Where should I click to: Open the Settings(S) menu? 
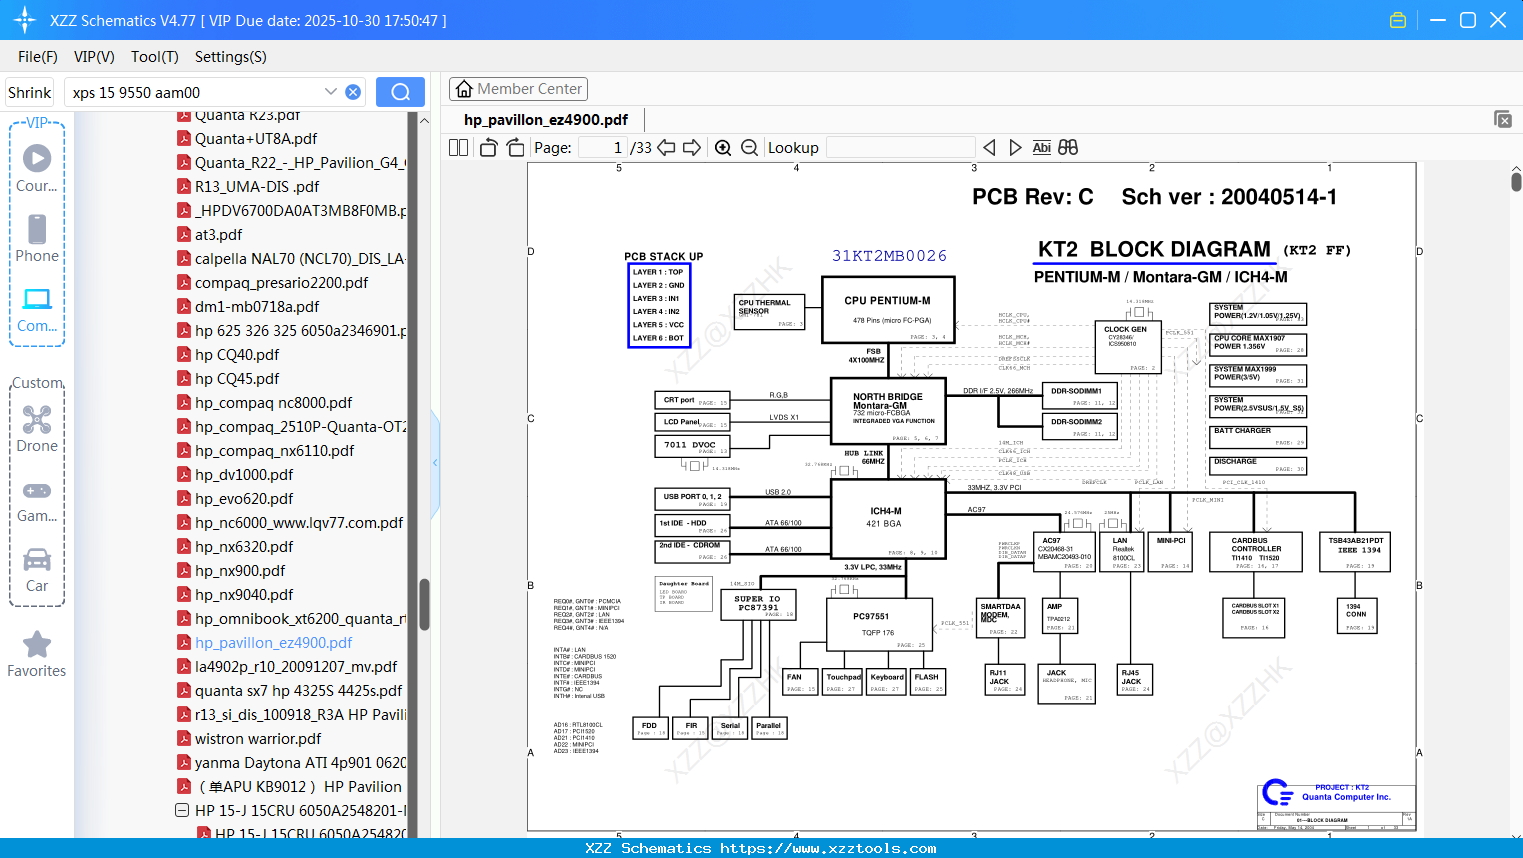pyautogui.click(x=231, y=57)
